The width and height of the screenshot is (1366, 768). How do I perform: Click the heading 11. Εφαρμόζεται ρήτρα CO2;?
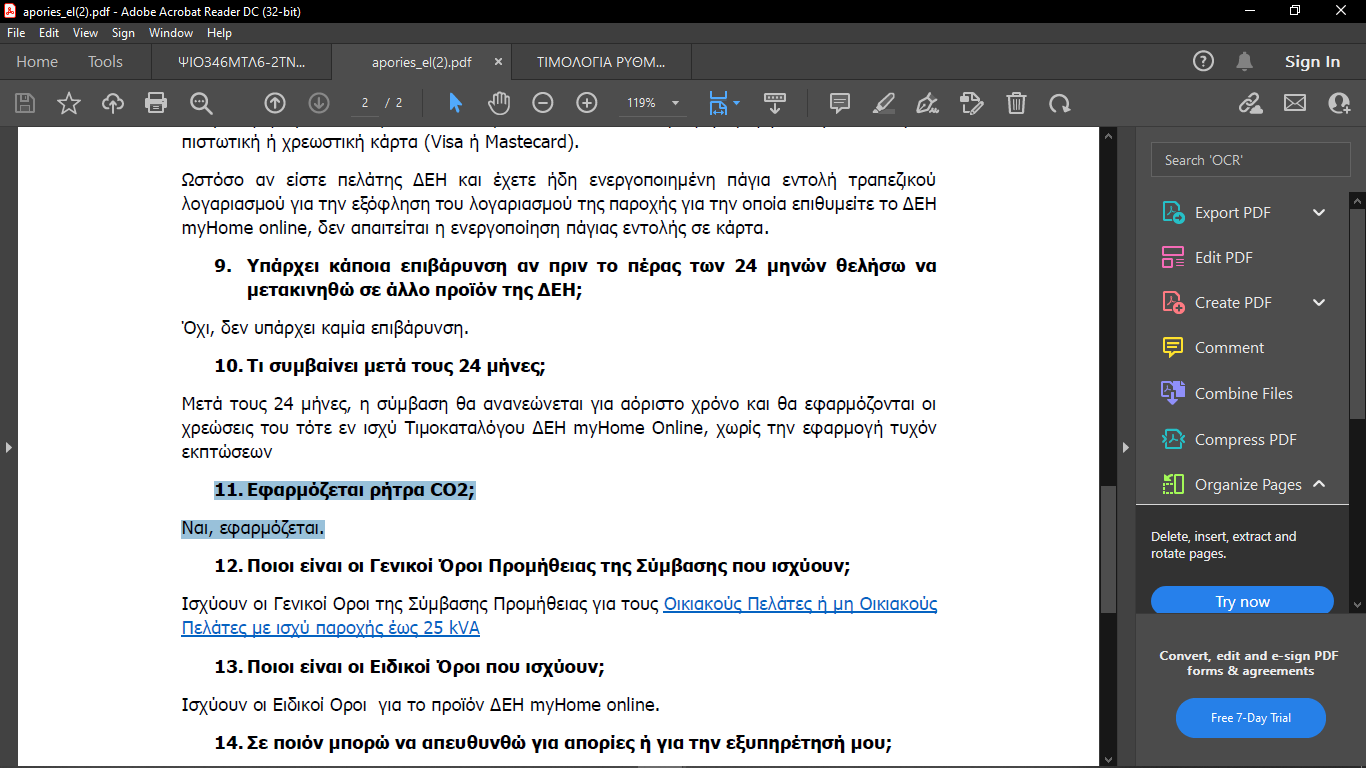(345, 490)
